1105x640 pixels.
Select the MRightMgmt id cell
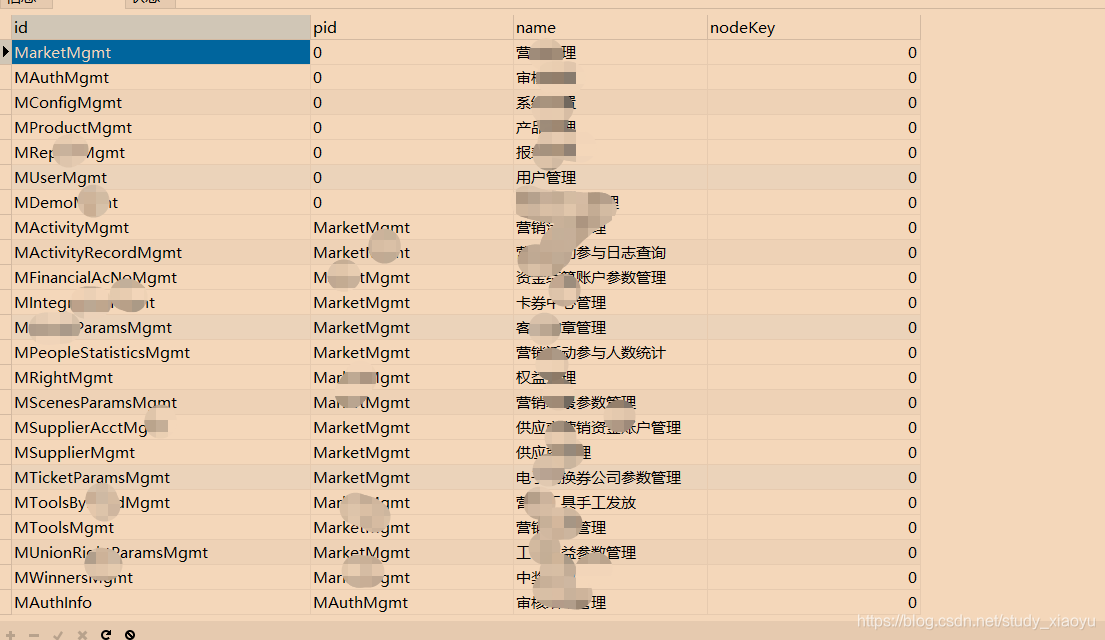tap(161, 378)
